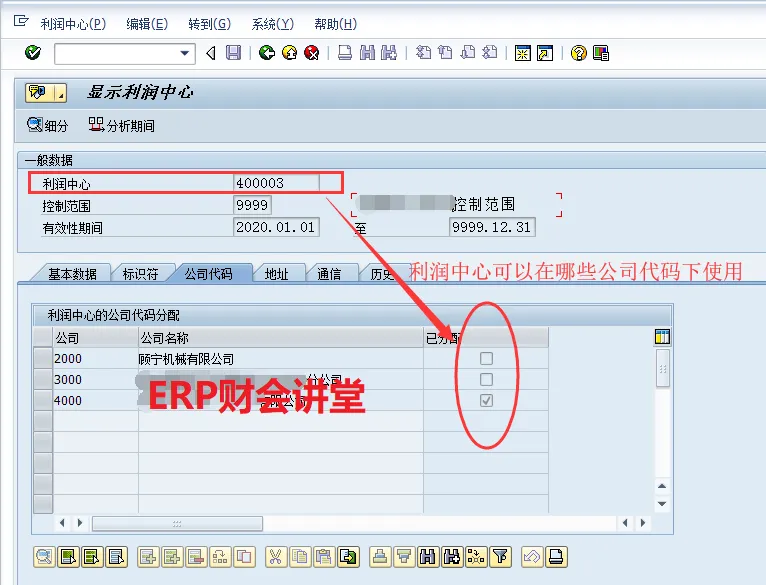The height and width of the screenshot is (585, 766).
Task: Toggle the assigned checkbox for company 4000
Action: point(486,400)
